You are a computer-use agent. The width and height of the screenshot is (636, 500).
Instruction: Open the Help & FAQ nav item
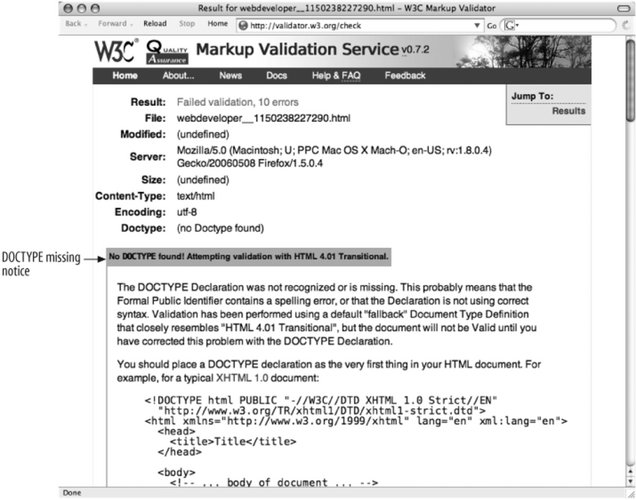(336, 75)
